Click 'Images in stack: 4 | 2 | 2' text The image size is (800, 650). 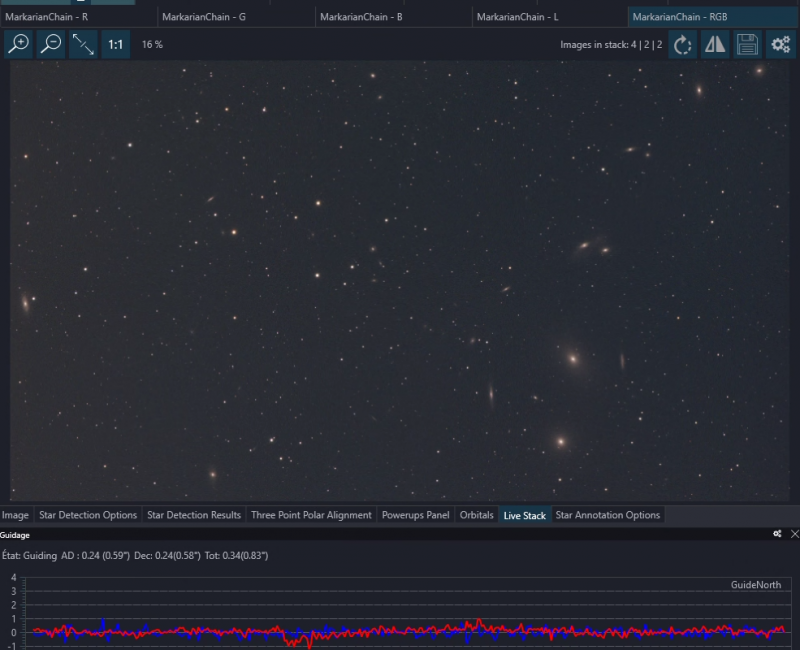pos(611,45)
